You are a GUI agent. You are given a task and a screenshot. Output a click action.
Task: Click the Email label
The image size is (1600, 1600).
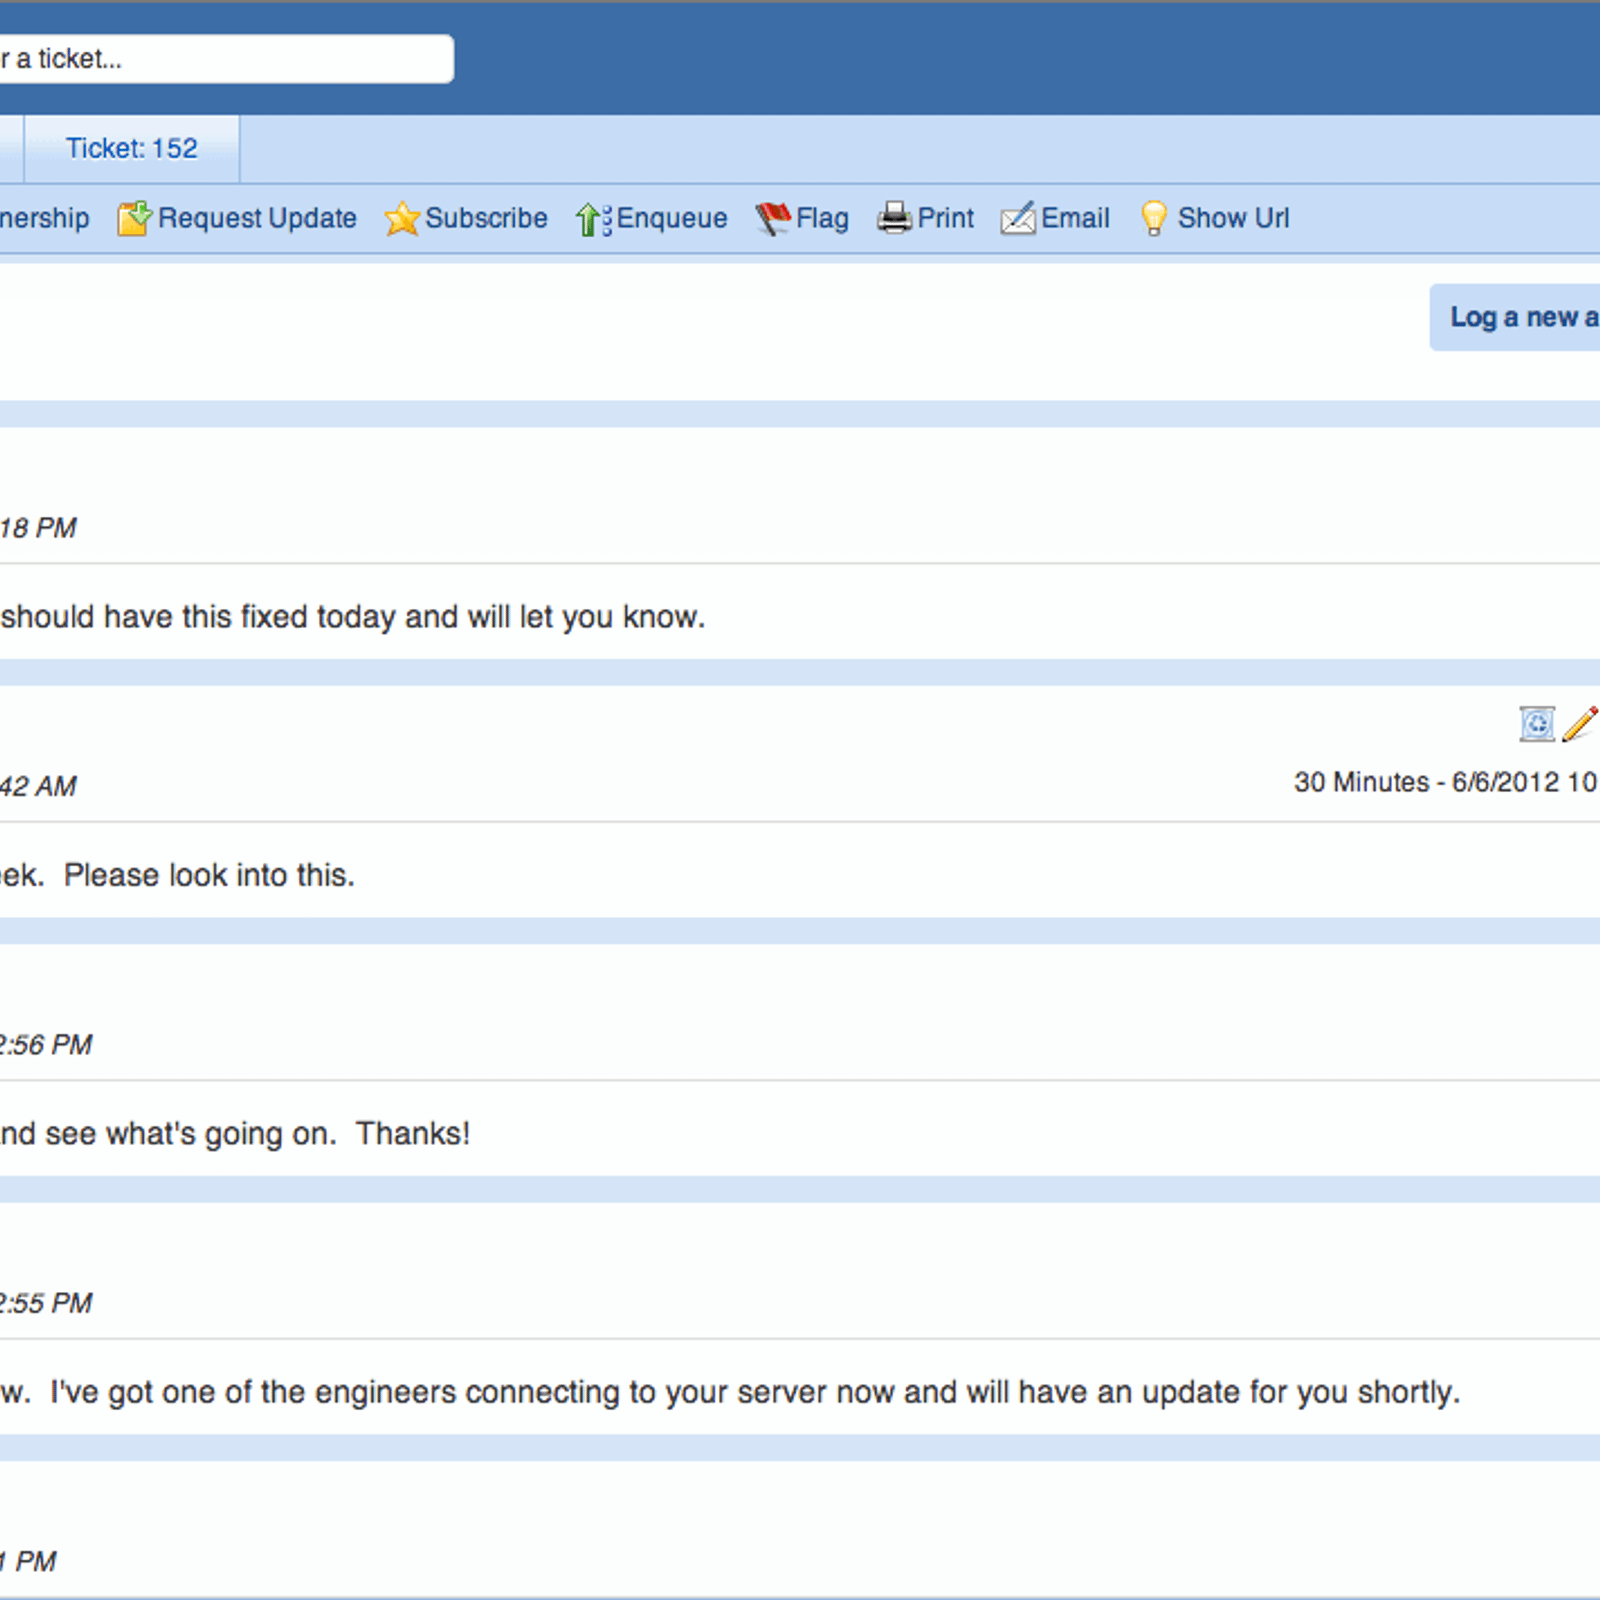1075,218
